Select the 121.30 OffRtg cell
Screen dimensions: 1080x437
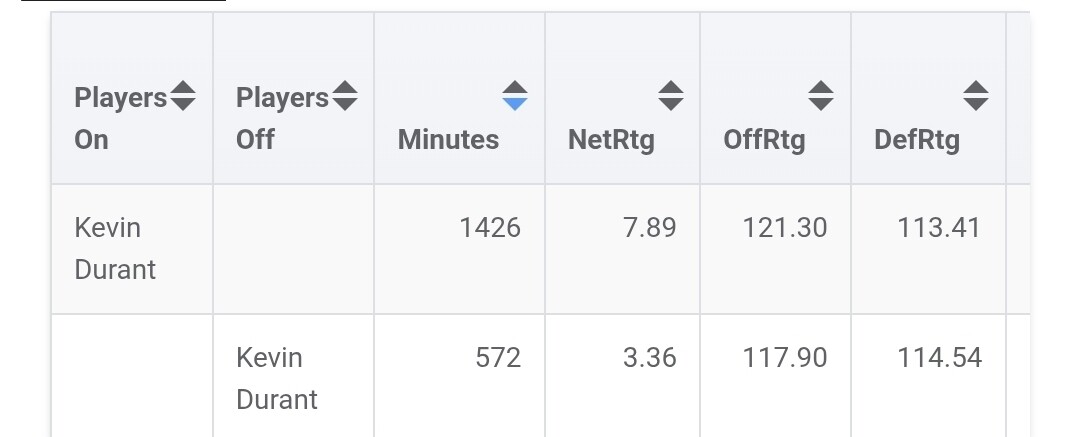pyautogui.click(x=785, y=228)
